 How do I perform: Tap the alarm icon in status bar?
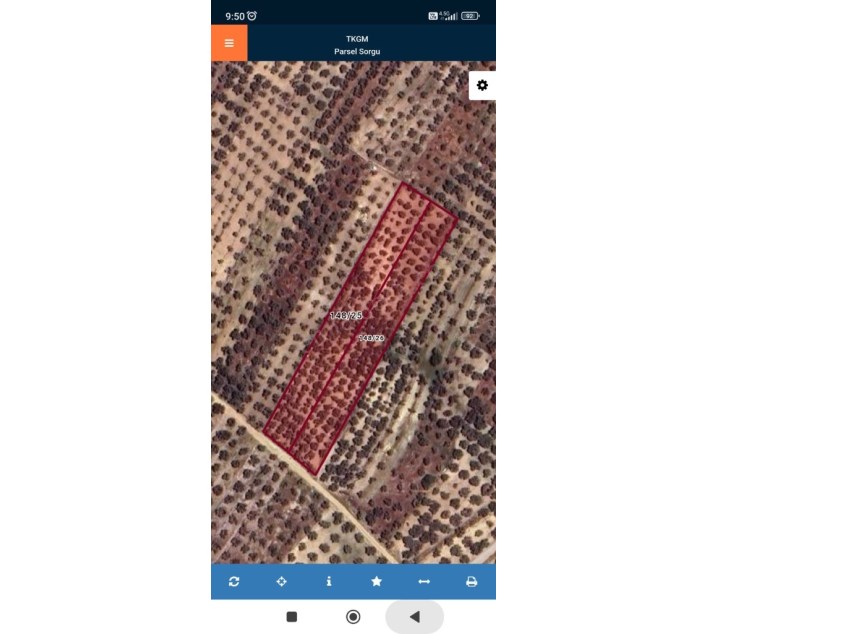252,16
